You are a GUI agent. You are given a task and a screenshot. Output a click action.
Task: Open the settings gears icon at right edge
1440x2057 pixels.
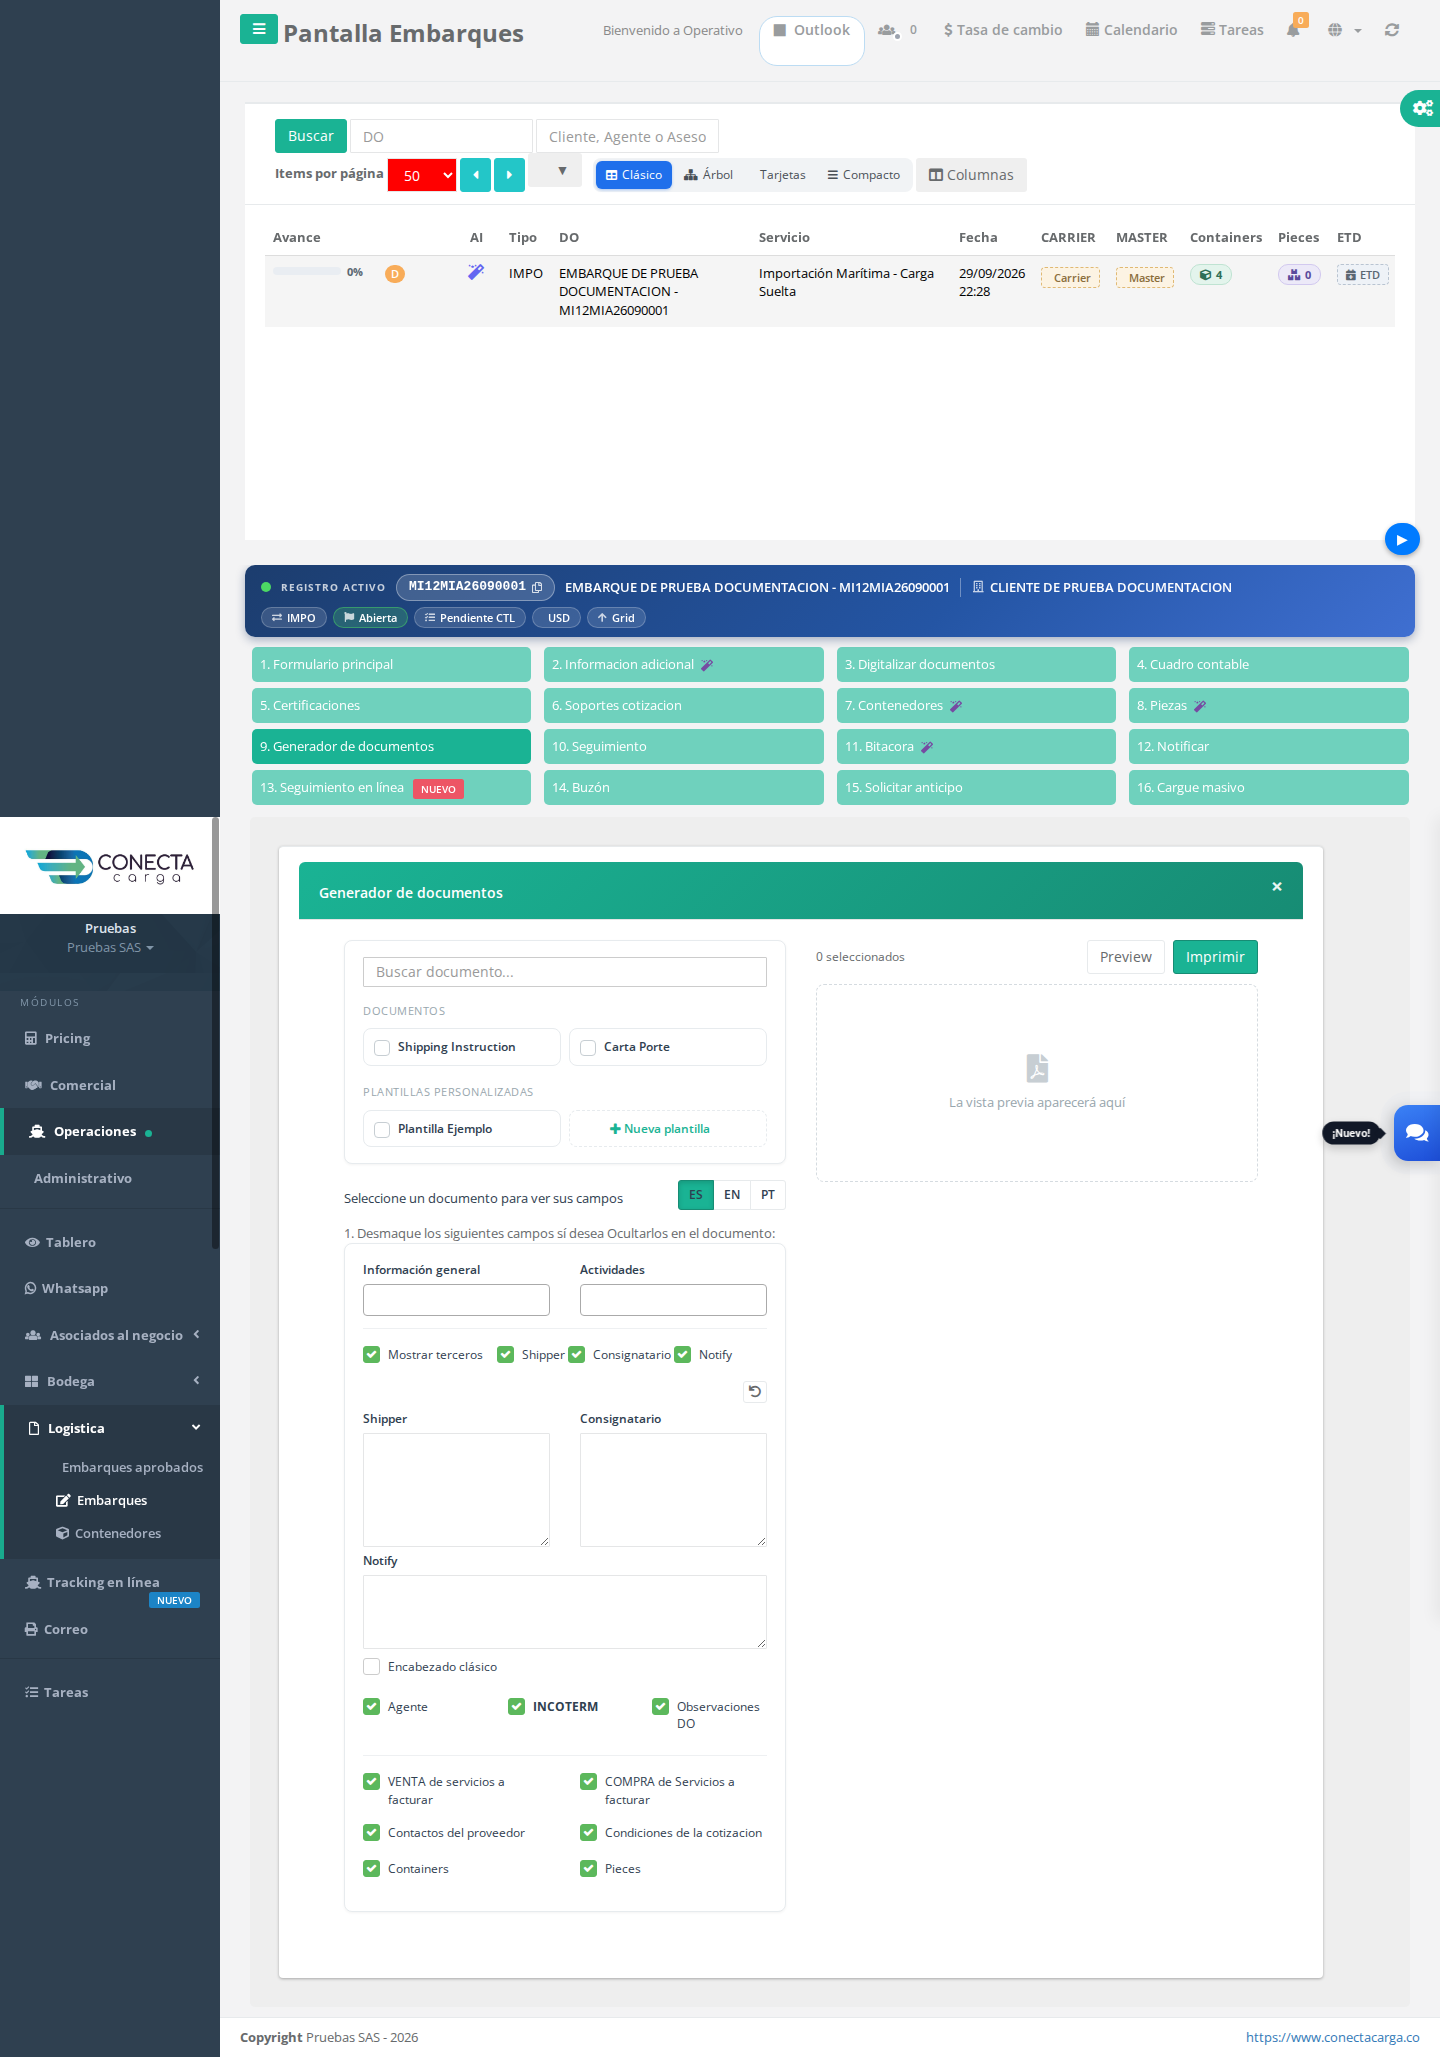(x=1422, y=108)
